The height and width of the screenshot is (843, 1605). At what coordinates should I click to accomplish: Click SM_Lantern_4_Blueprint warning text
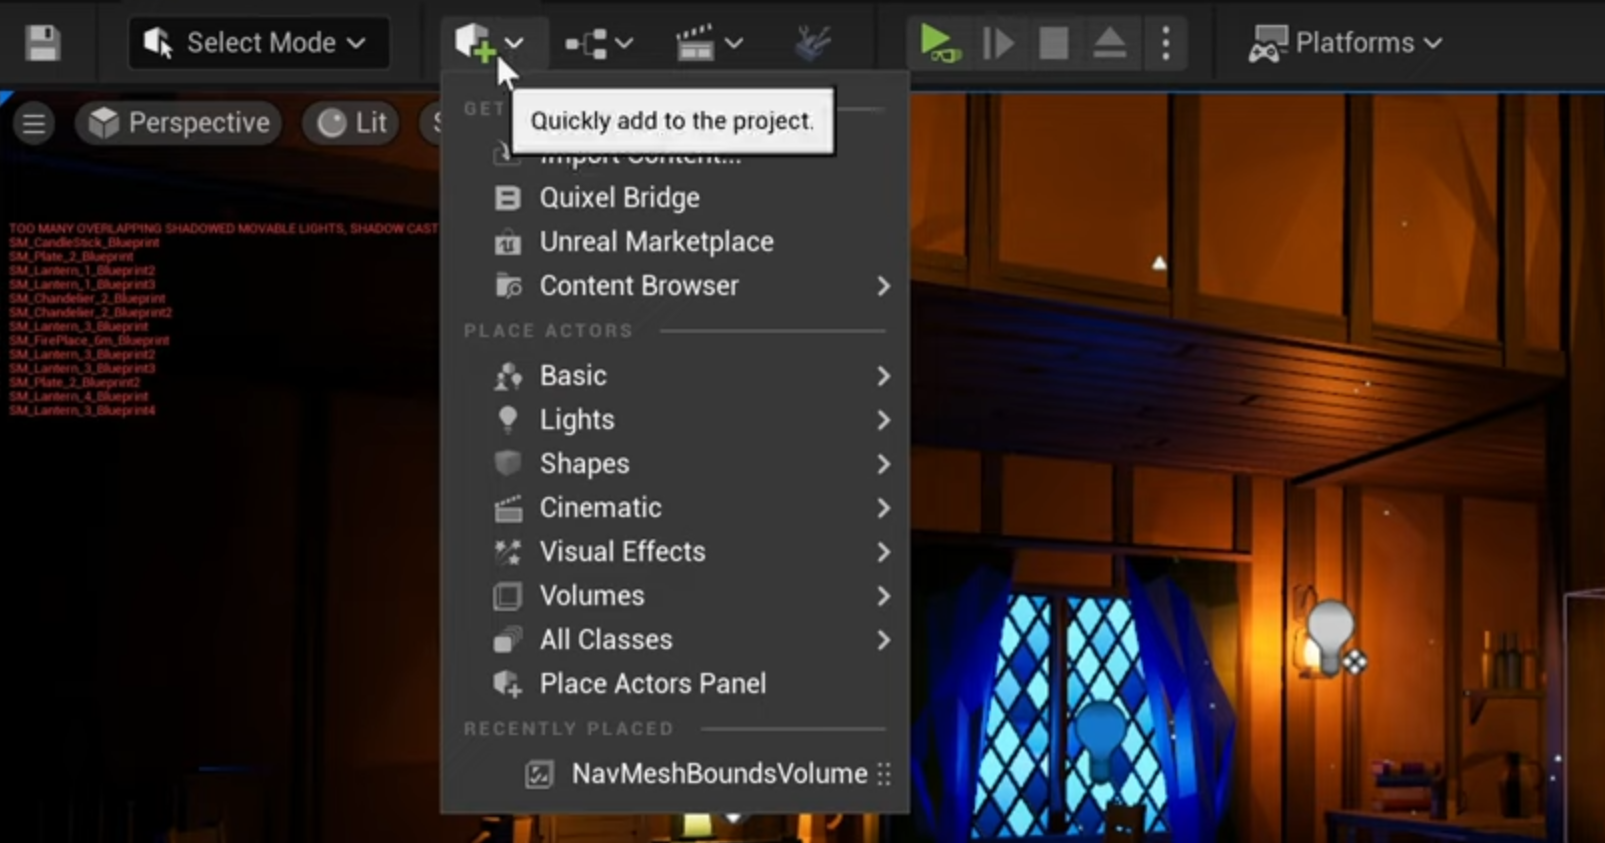pos(79,397)
